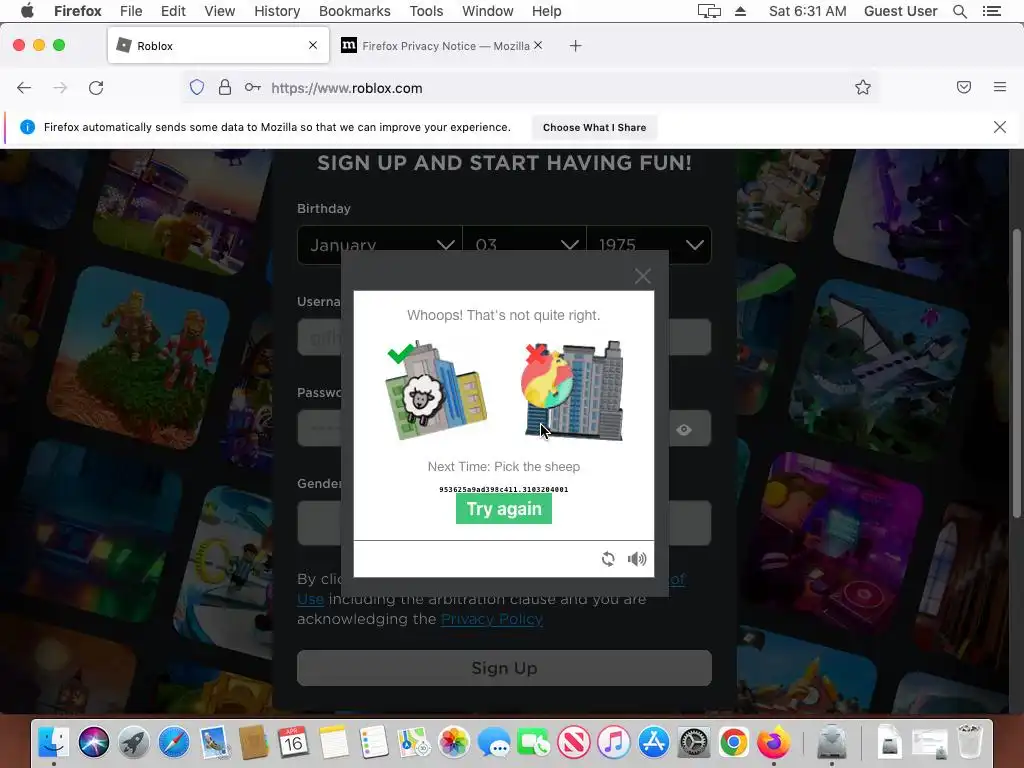
Task: Dismiss the Firefox data notification bar
Action: click(1000, 127)
